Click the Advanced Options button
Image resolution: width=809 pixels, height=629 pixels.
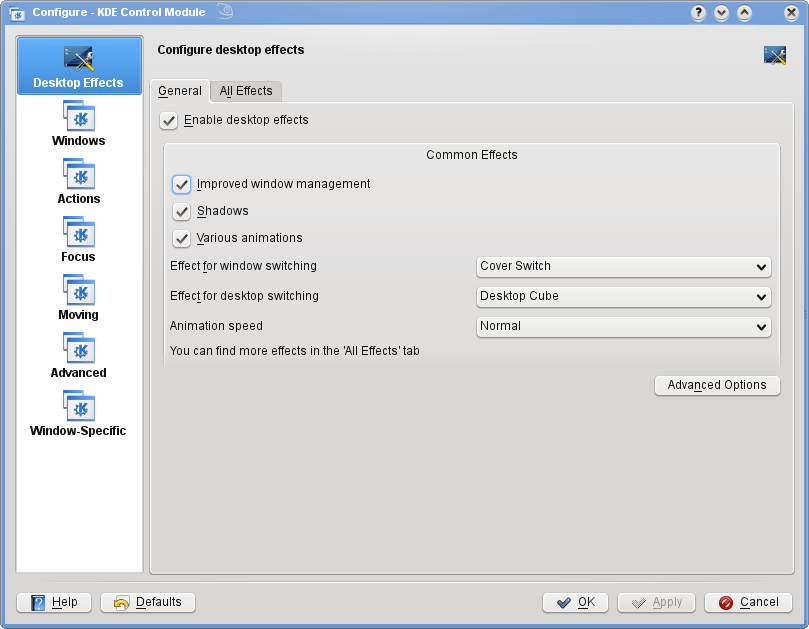pos(717,385)
